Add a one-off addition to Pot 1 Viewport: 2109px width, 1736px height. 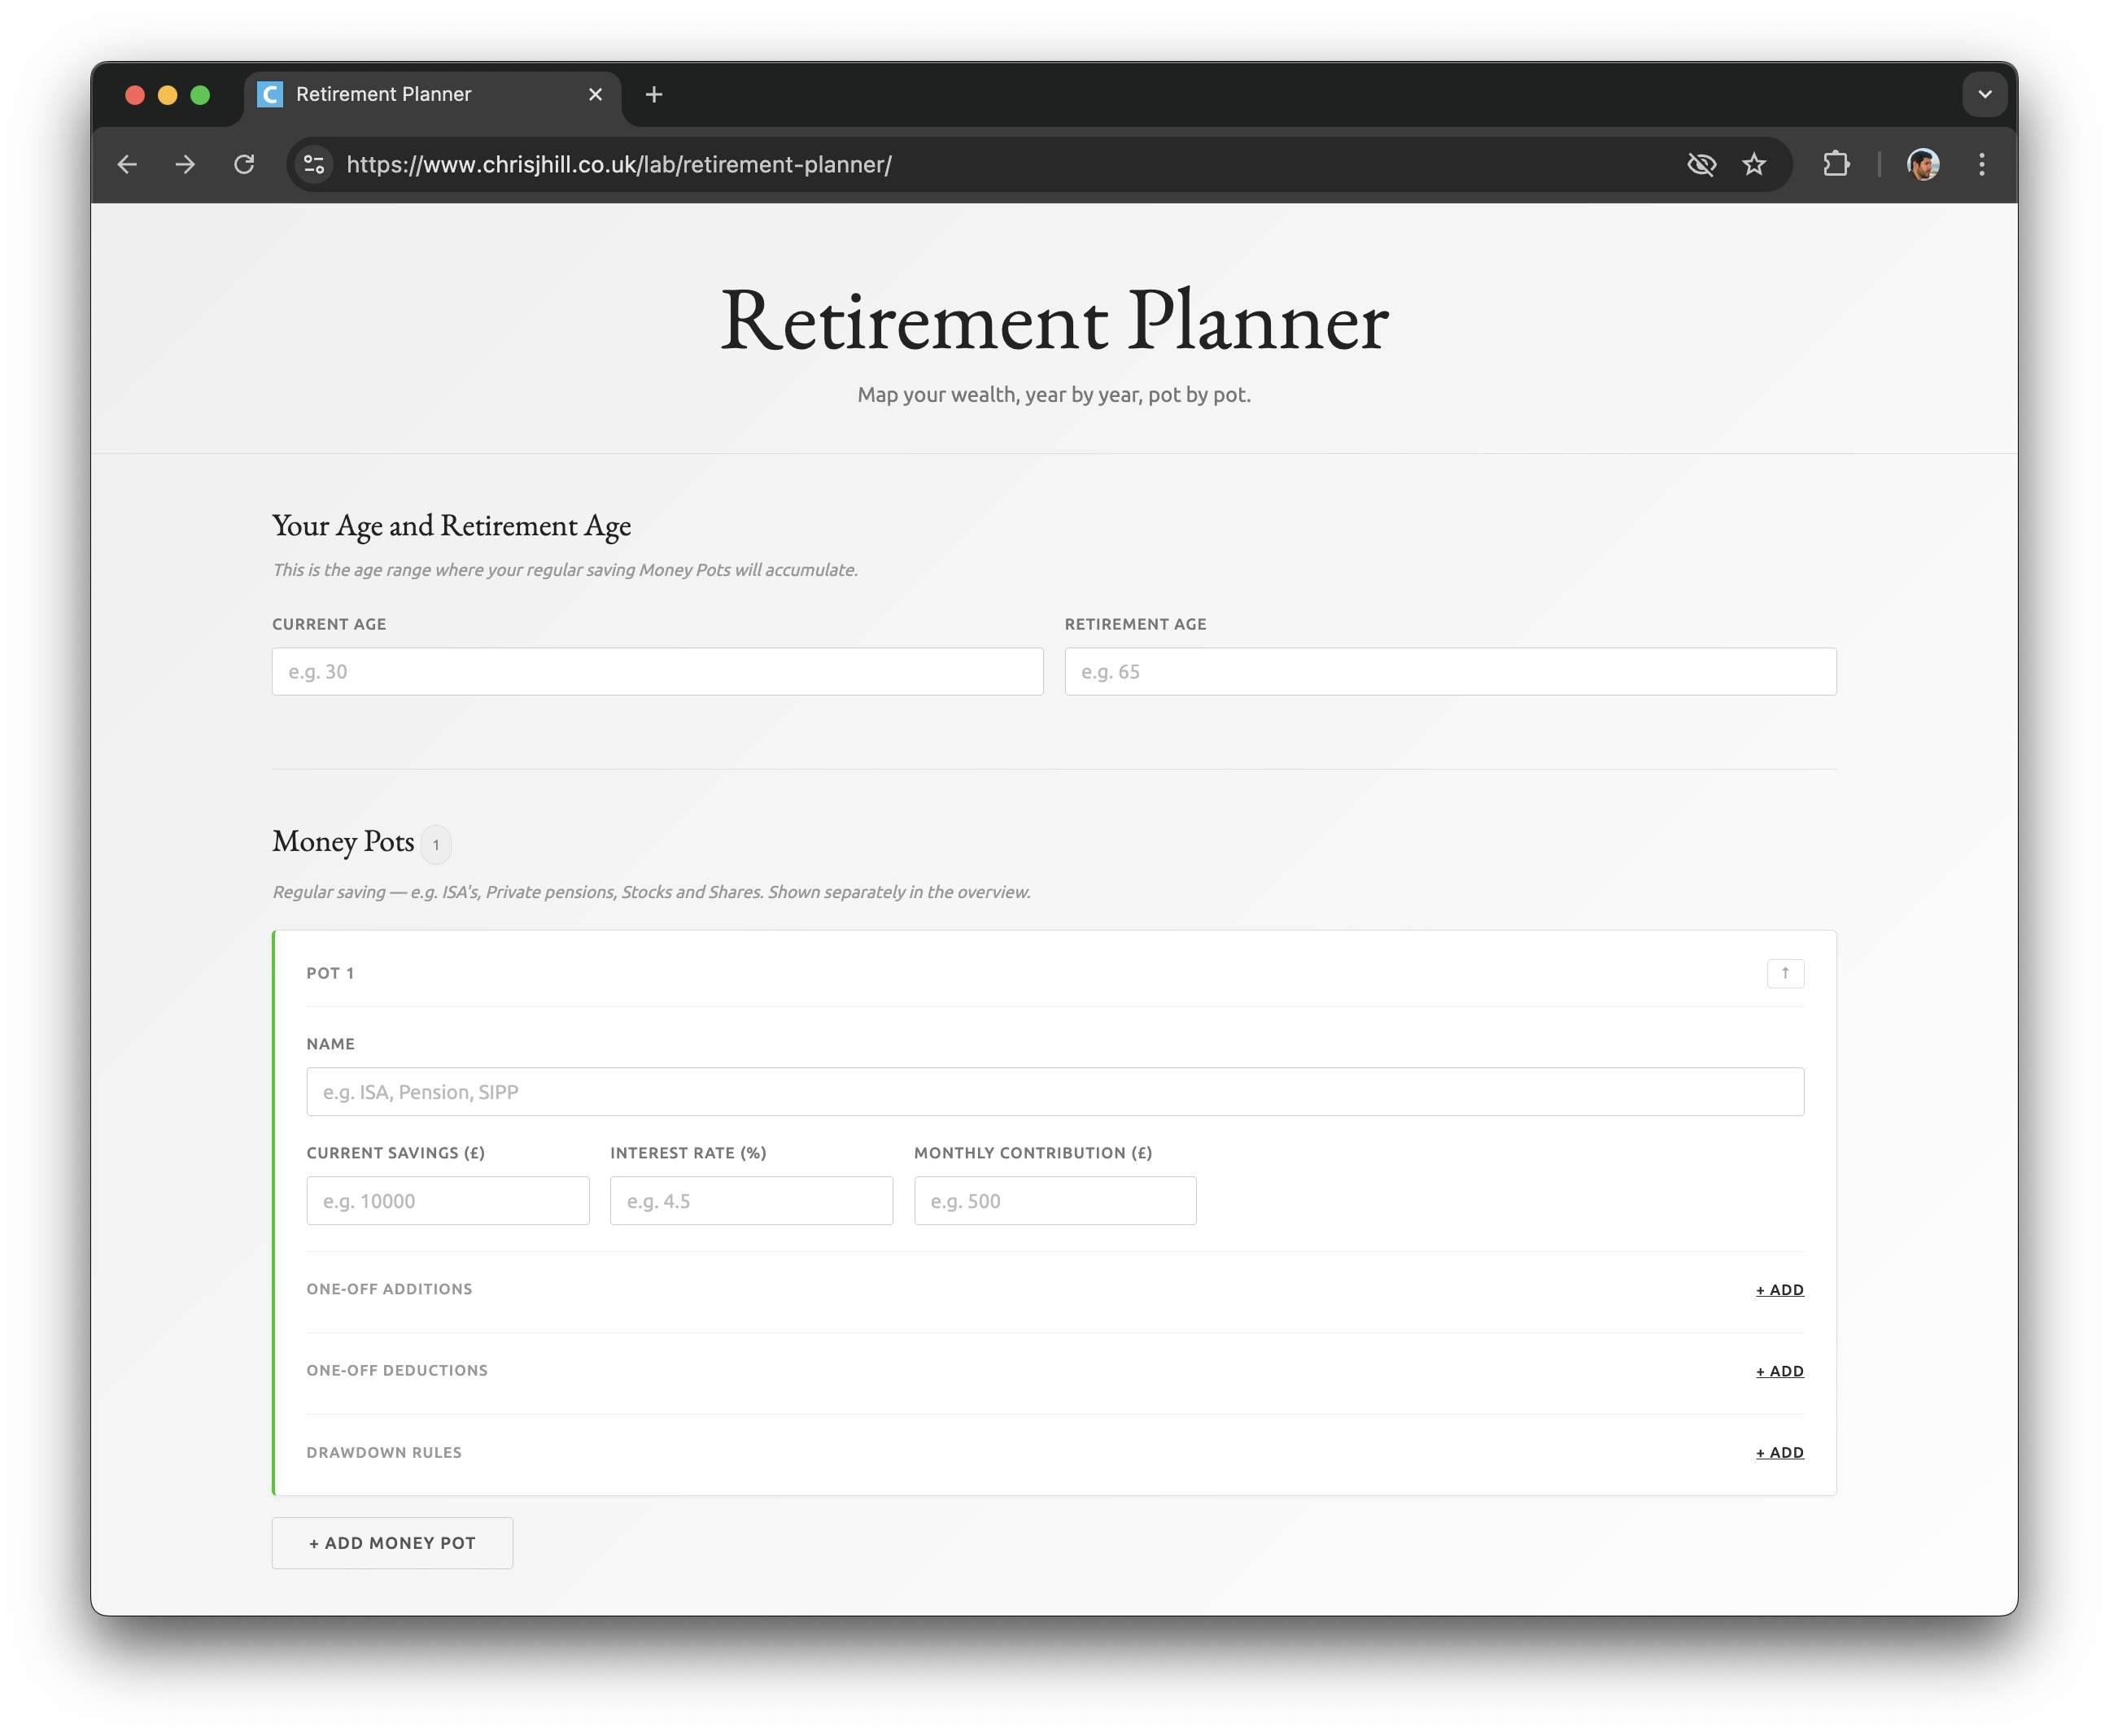coord(1779,1290)
